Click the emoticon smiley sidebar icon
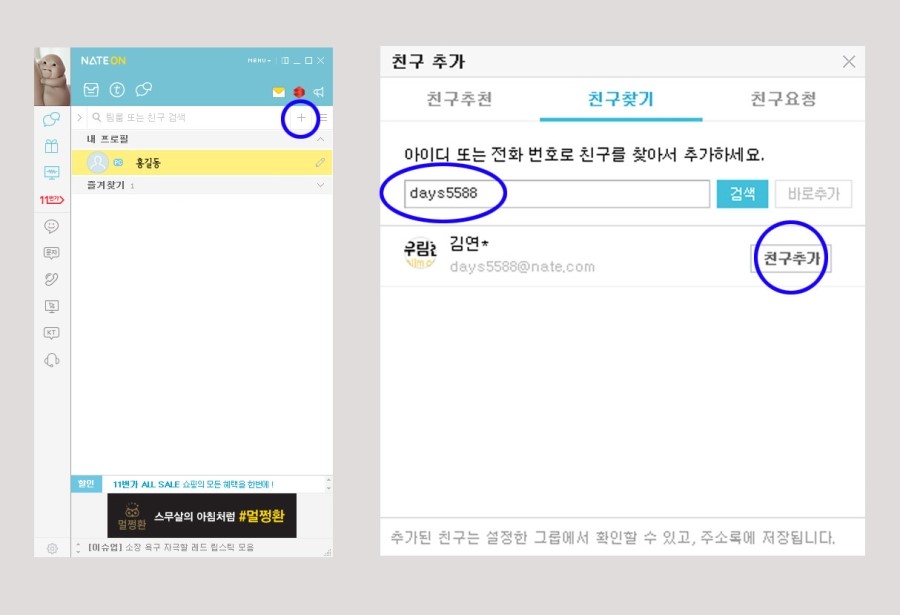The image size is (900, 615). 52,227
